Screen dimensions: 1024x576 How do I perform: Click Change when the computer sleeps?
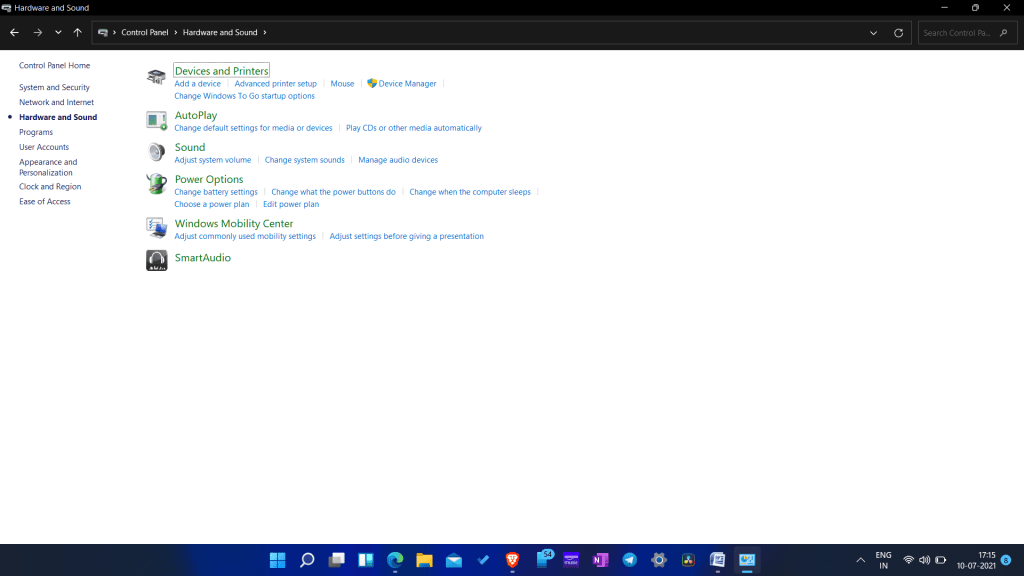(469, 191)
